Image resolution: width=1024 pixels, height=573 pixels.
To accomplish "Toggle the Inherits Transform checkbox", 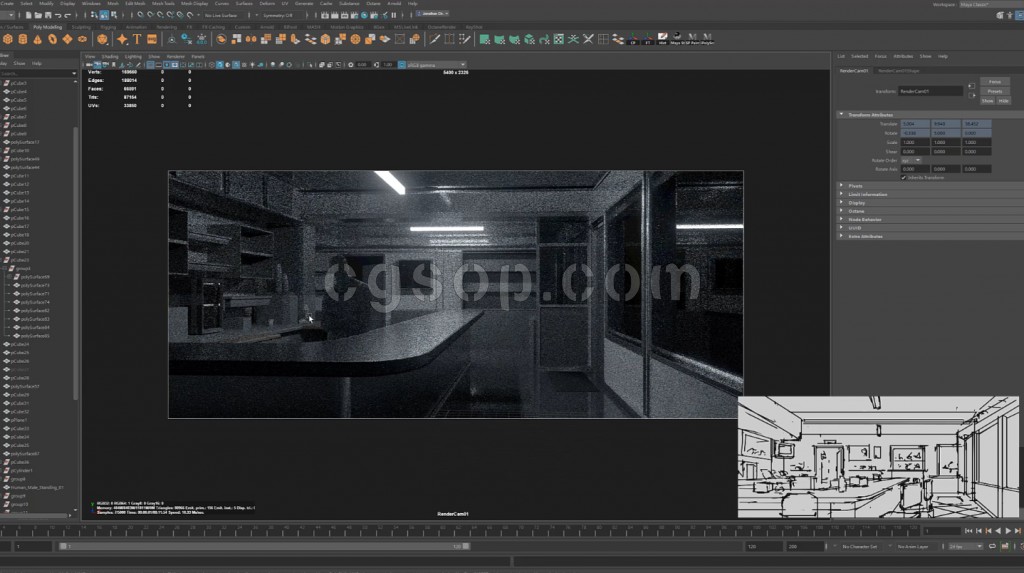I will (904, 178).
